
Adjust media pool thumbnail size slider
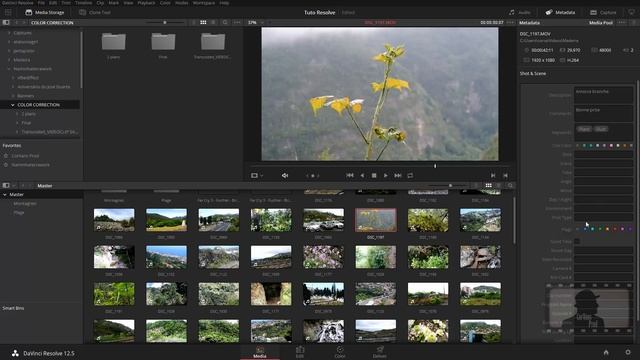click(x=450, y=185)
